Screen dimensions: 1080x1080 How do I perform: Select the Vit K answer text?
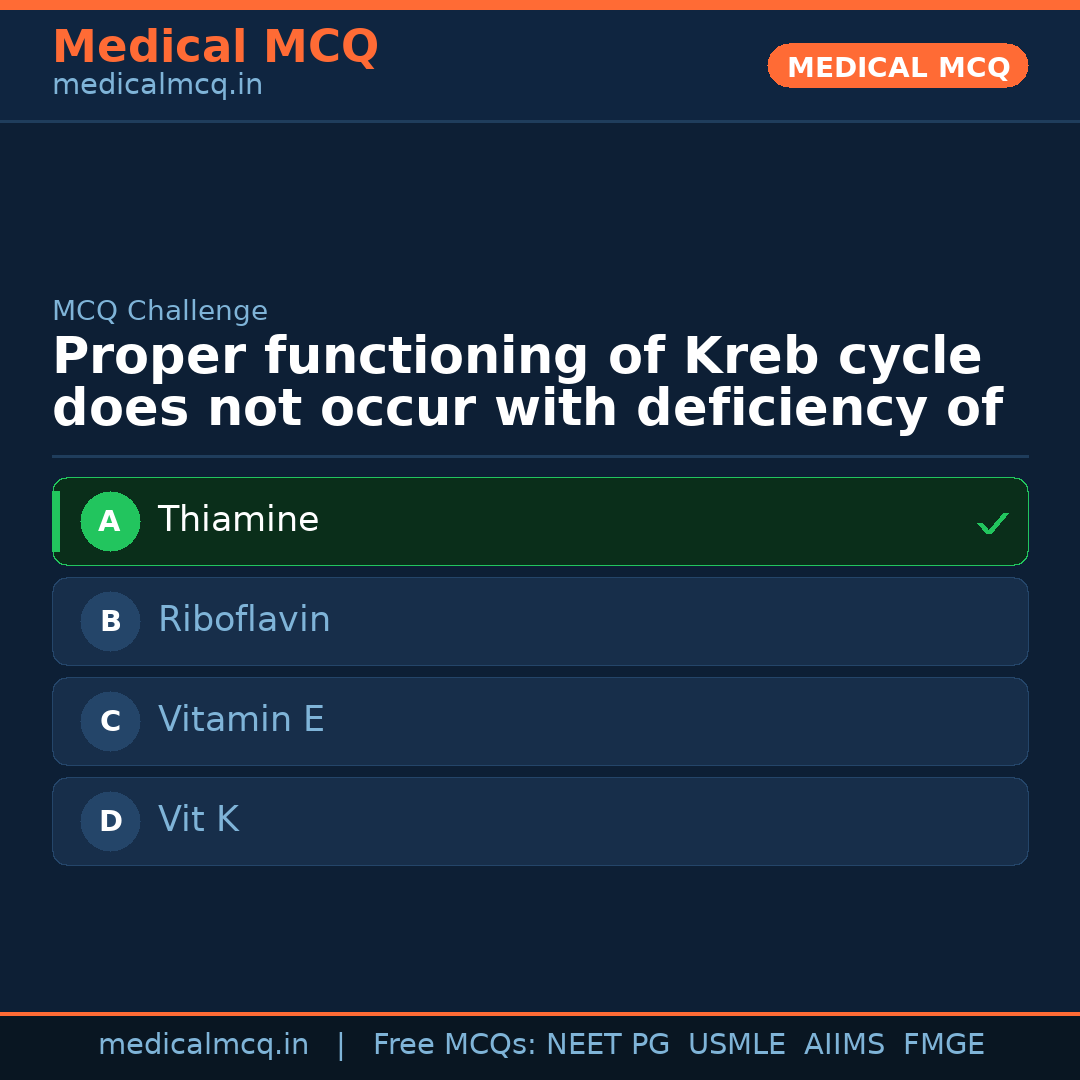tap(198, 820)
